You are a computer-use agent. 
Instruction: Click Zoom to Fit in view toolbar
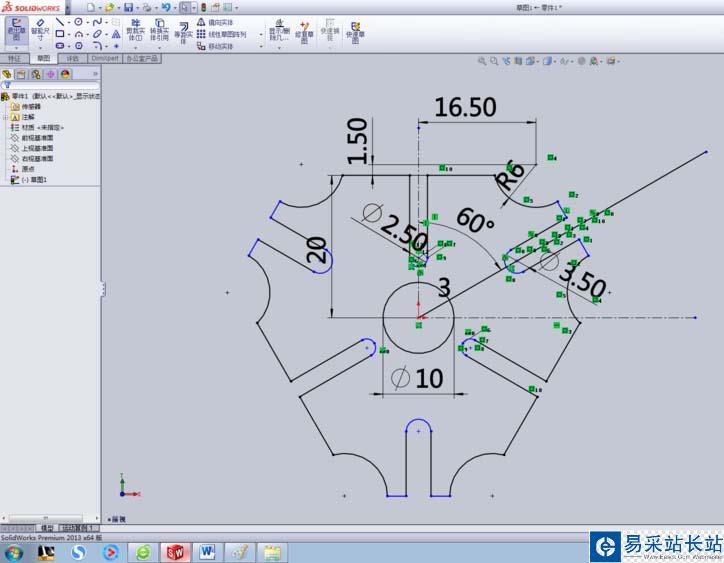coord(481,62)
